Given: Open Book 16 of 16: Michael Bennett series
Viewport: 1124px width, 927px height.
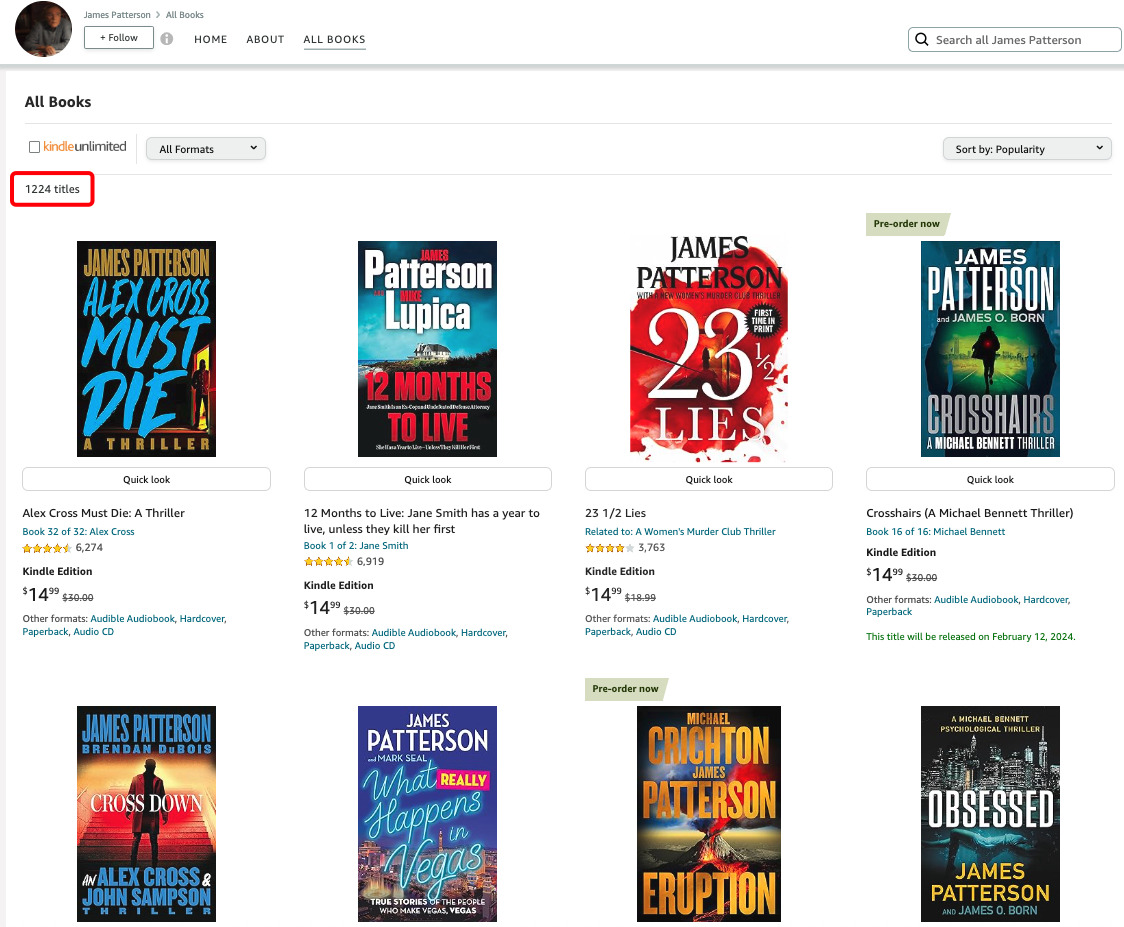Looking at the screenshot, I should (x=935, y=531).
